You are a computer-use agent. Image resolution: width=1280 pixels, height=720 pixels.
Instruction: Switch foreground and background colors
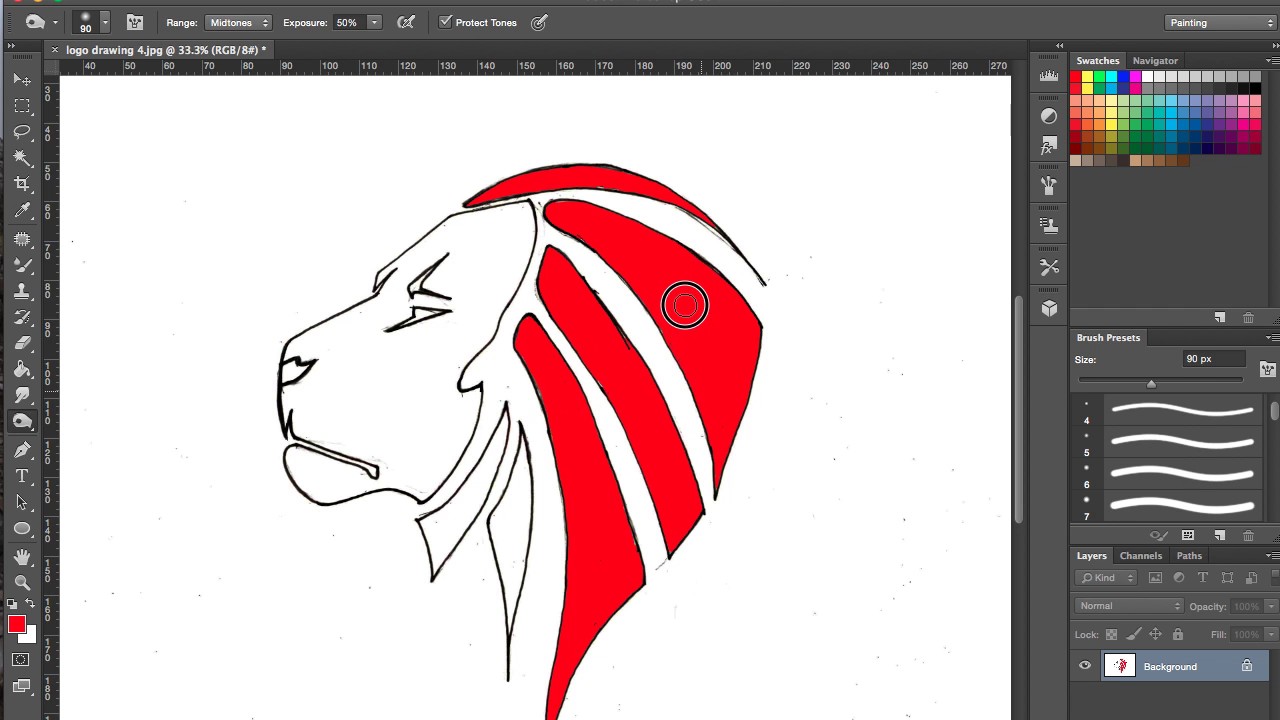(x=29, y=603)
